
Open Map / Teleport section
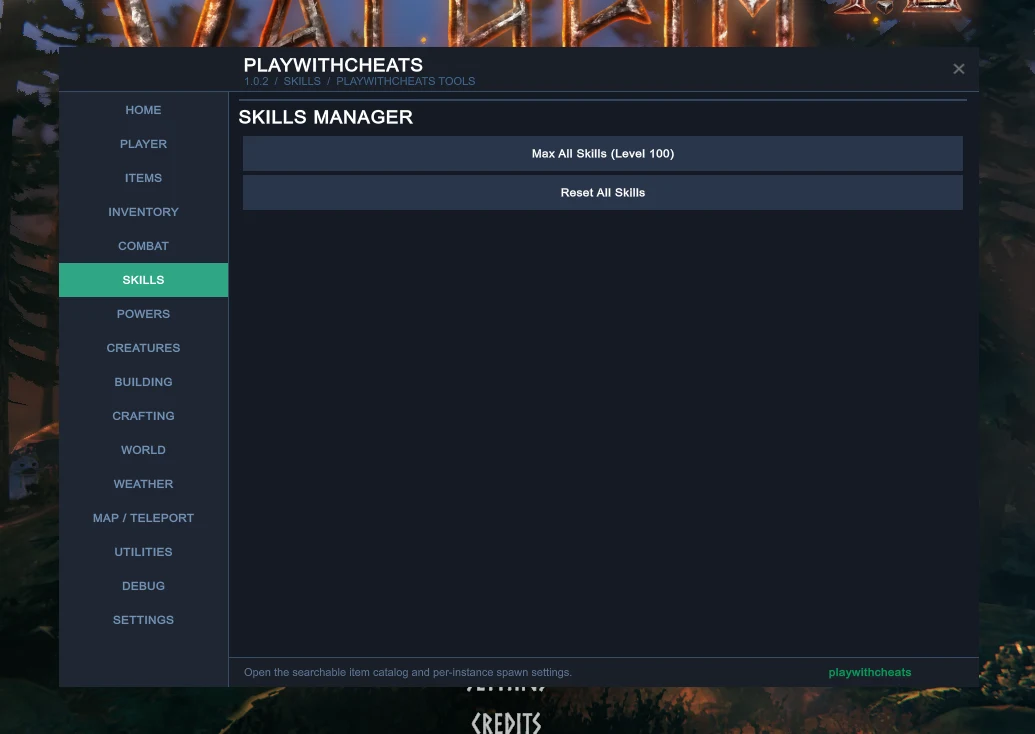click(x=143, y=518)
